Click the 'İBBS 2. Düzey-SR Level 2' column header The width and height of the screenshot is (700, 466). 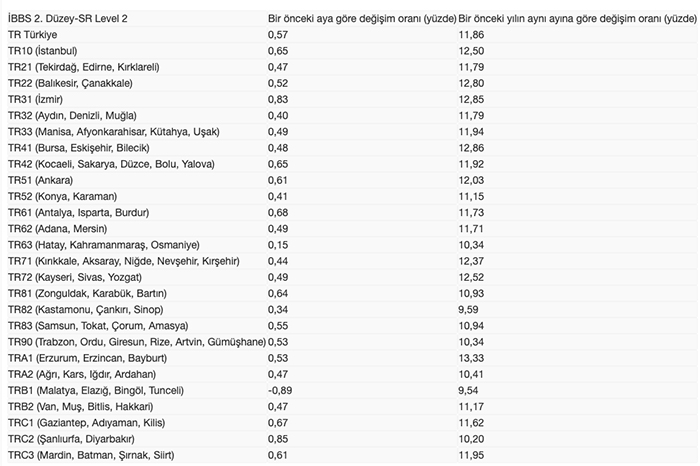point(69,19)
